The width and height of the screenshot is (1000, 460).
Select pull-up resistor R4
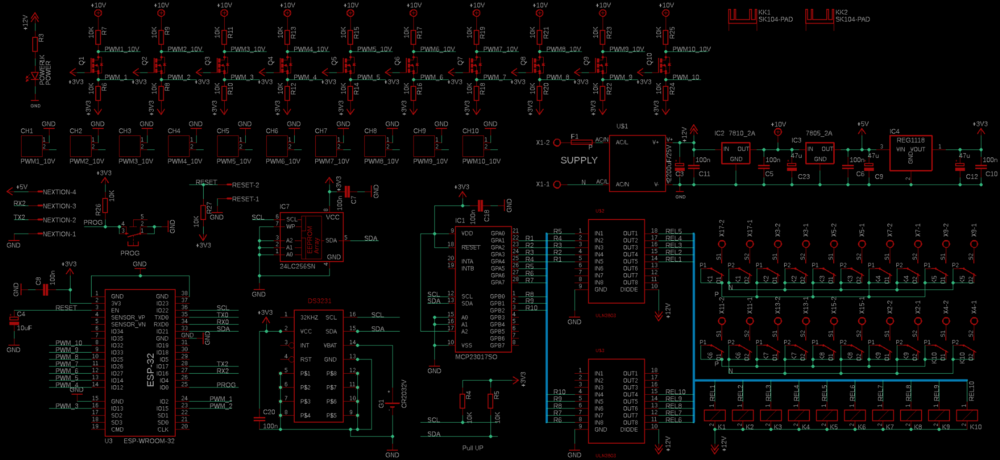(x=463, y=401)
